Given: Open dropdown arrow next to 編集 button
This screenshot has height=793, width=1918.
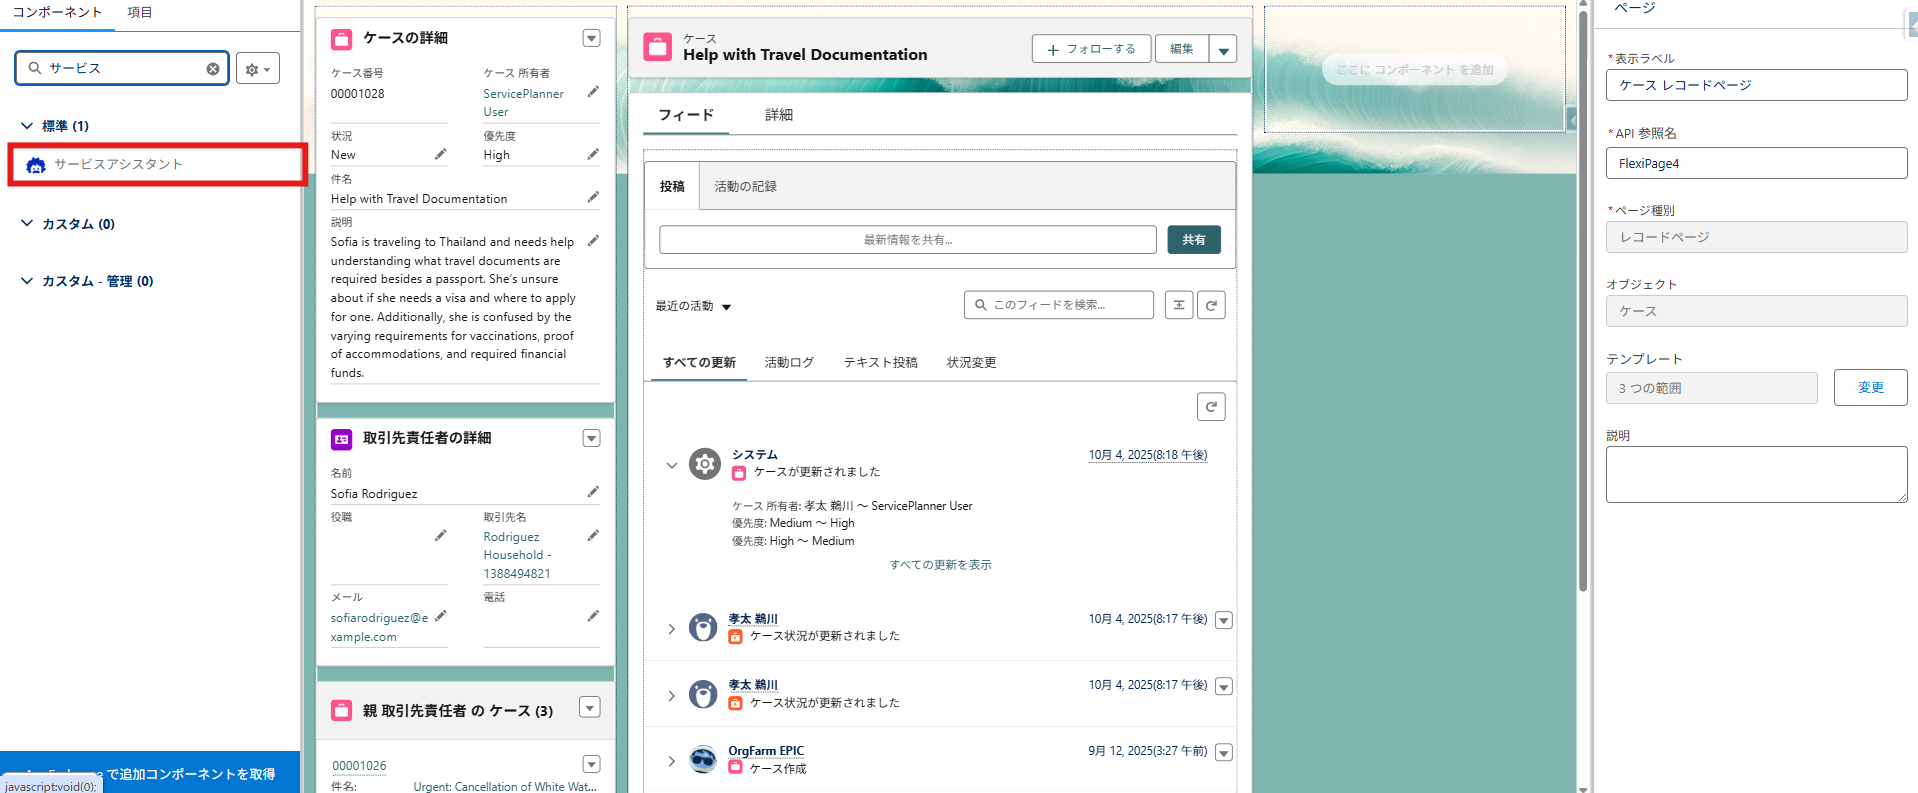Looking at the screenshot, I should tap(1223, 49).
